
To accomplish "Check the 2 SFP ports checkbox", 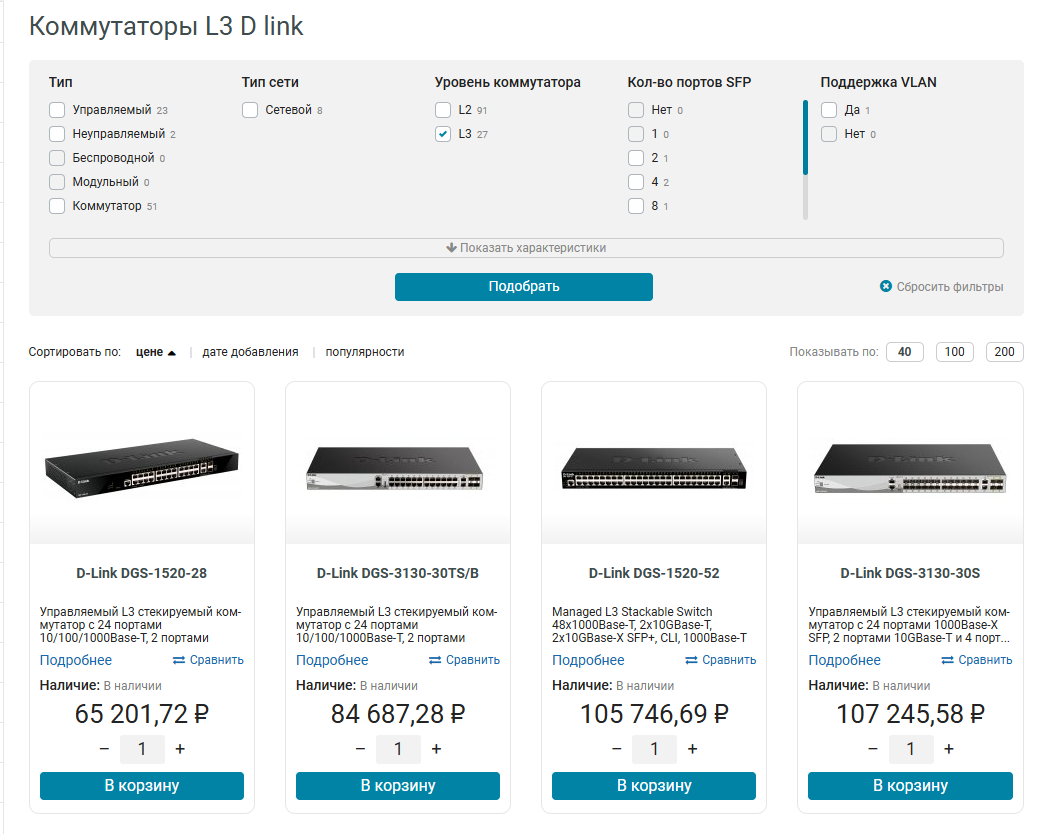I will click(635, 158).
